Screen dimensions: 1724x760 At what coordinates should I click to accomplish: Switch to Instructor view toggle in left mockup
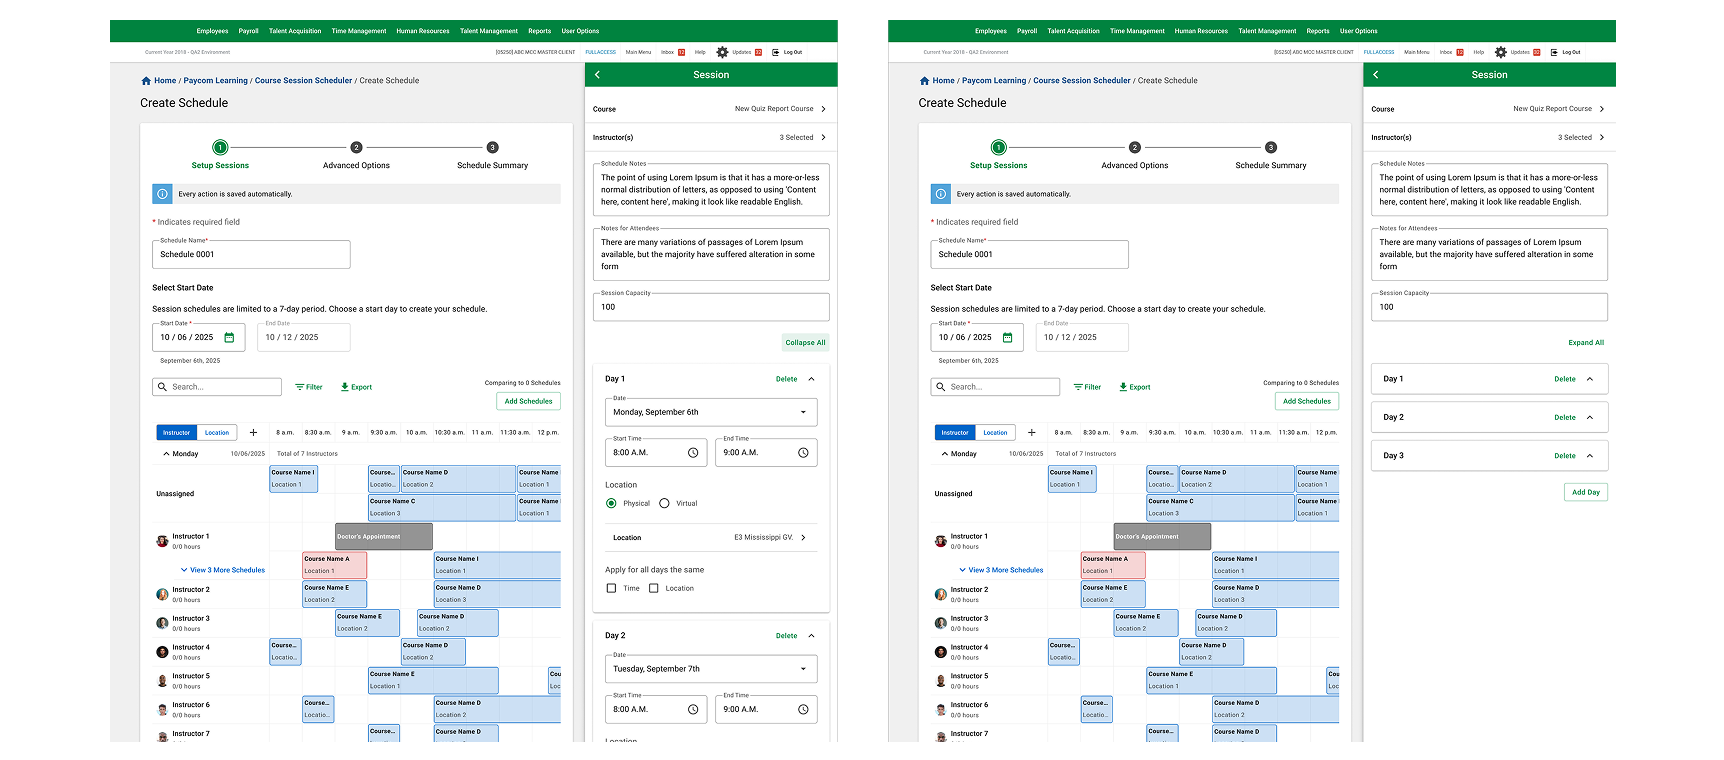click(177, 433)
